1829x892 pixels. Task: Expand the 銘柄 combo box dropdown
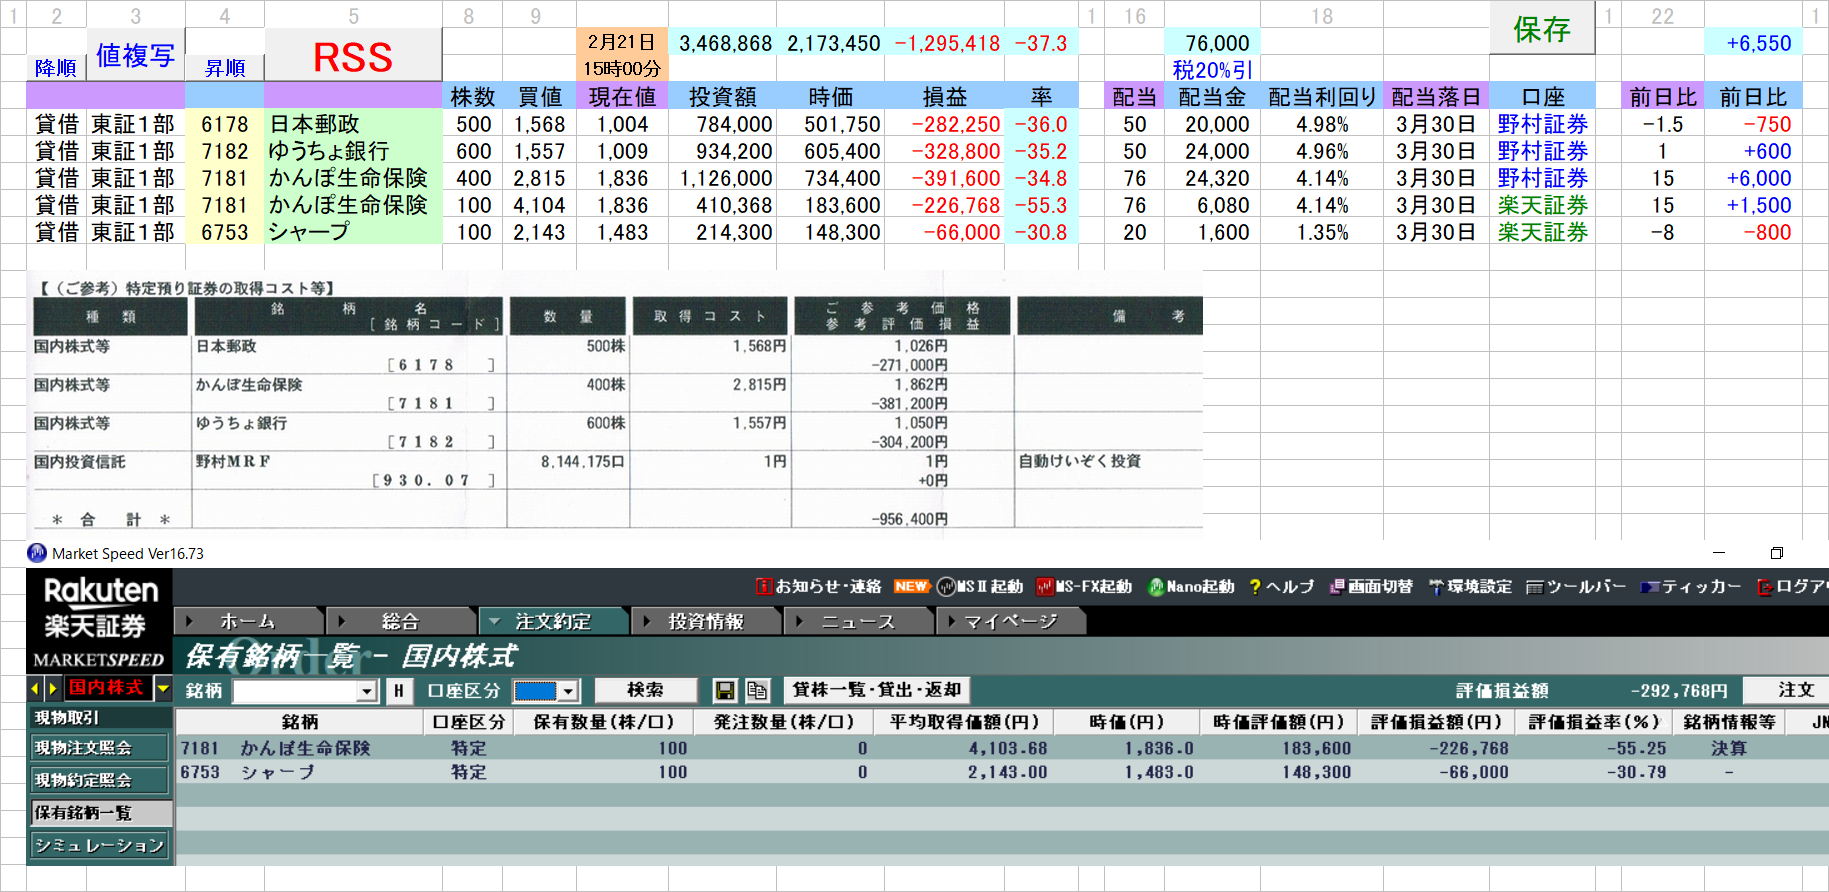point(367,692)
